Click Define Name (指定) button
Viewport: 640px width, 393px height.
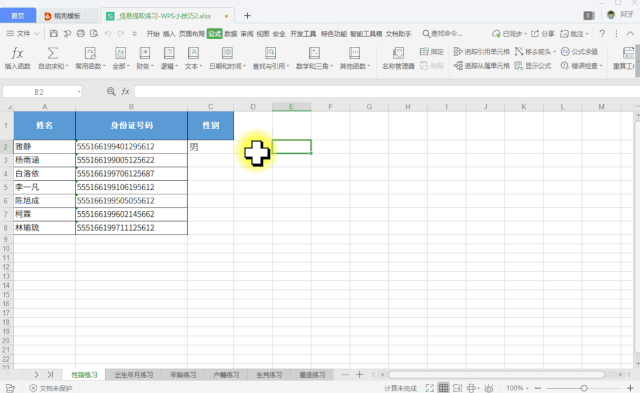(x=431, y=51)
